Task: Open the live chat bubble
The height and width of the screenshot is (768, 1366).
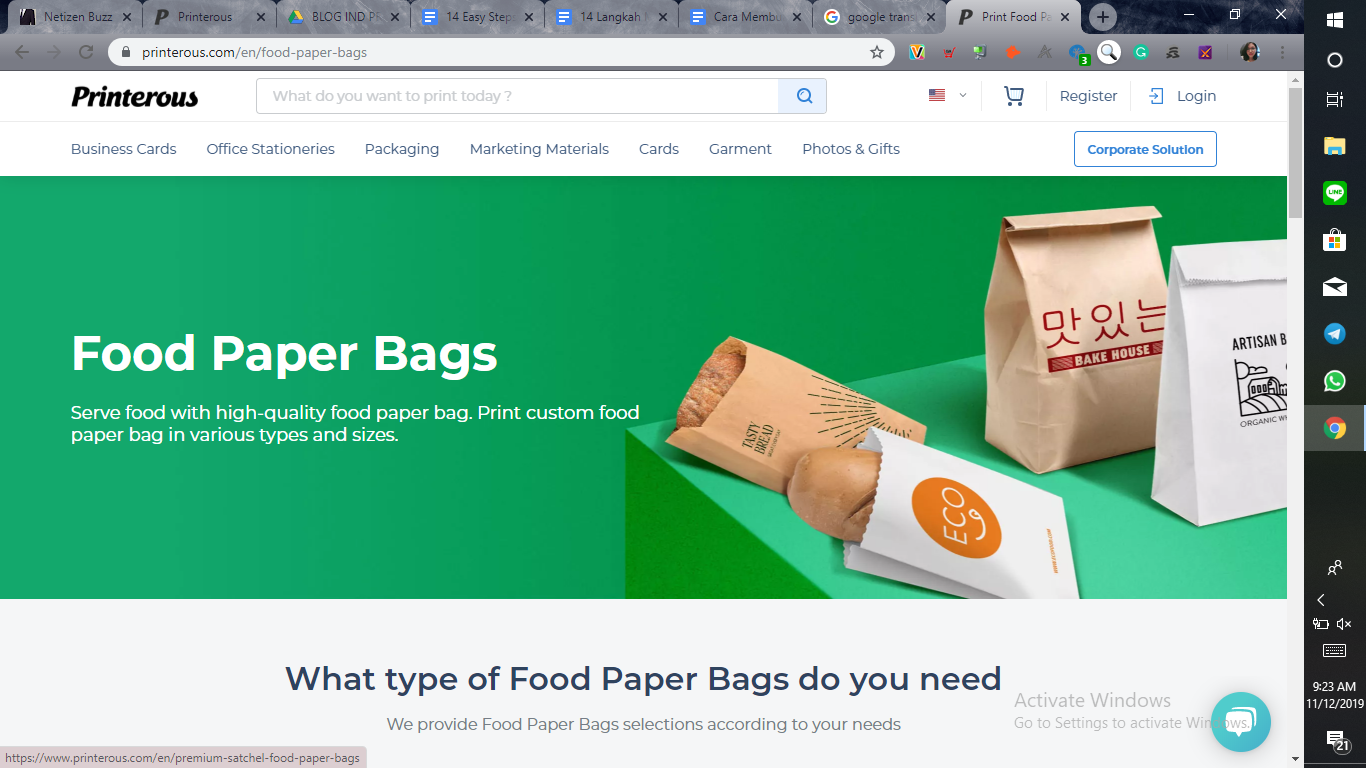Action: pos(1240,721)
